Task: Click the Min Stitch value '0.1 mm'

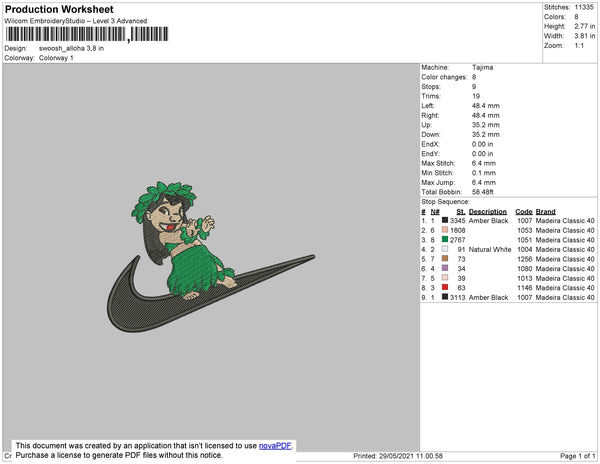Action: coord(484,173)
